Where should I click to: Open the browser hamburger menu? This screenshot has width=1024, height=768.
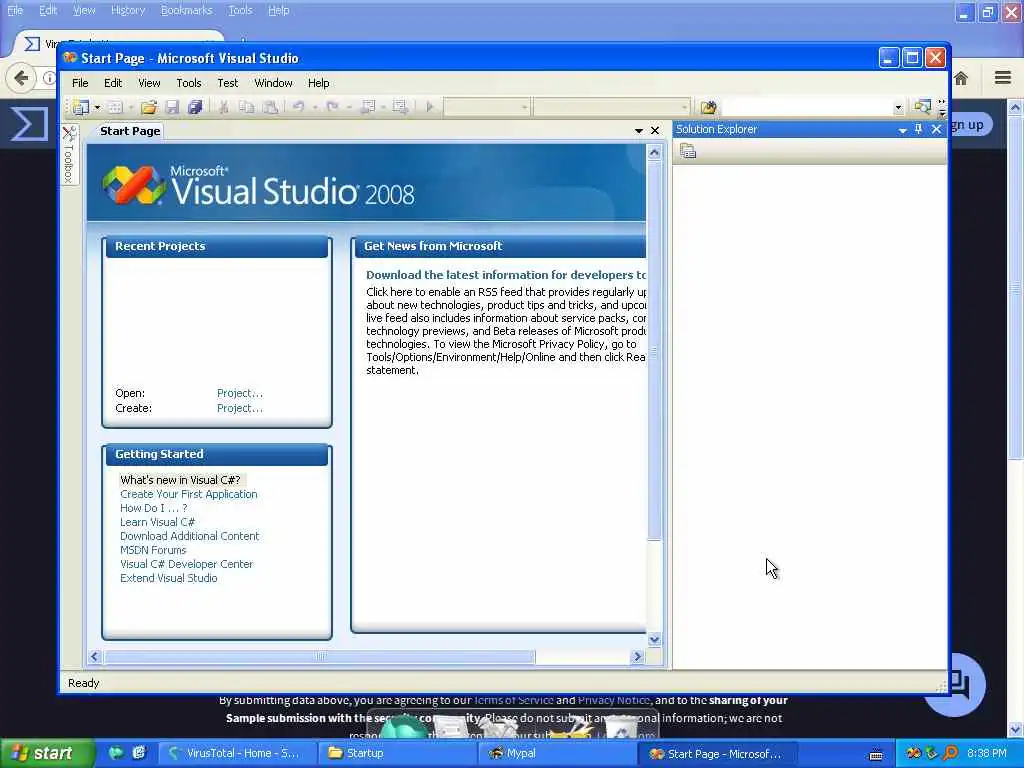tap(1003, 78)
